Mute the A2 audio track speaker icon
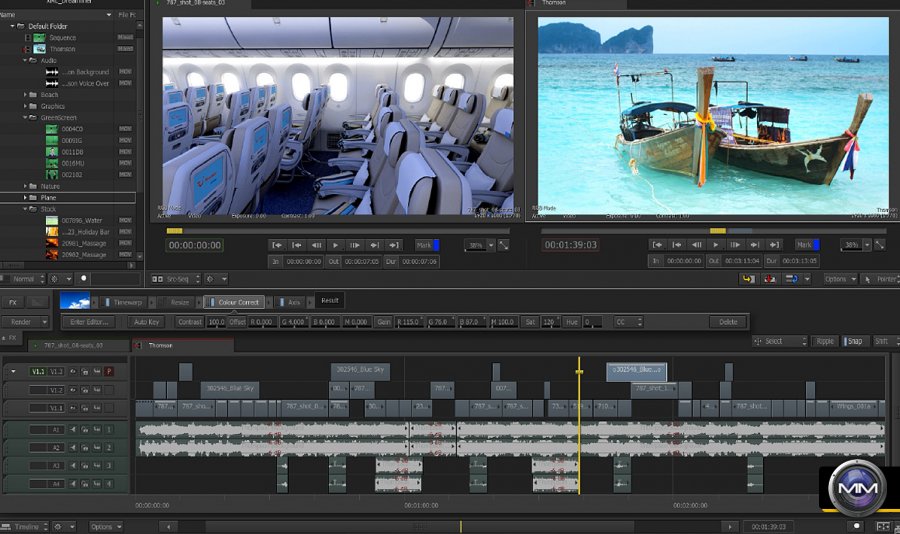The image size is (900, 534). pos(73,447)
